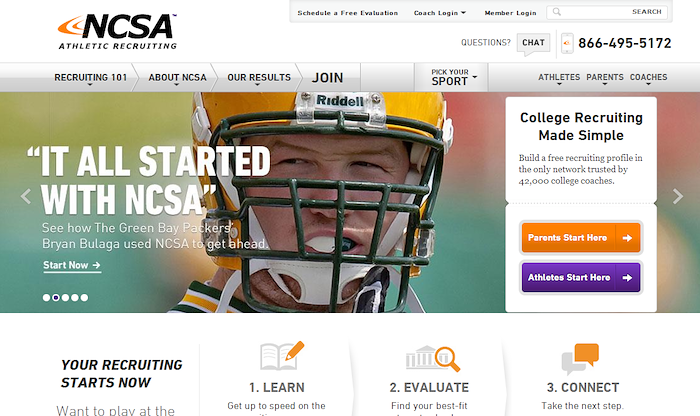Click the Parents Start Here button

click(x=581, y=238)
